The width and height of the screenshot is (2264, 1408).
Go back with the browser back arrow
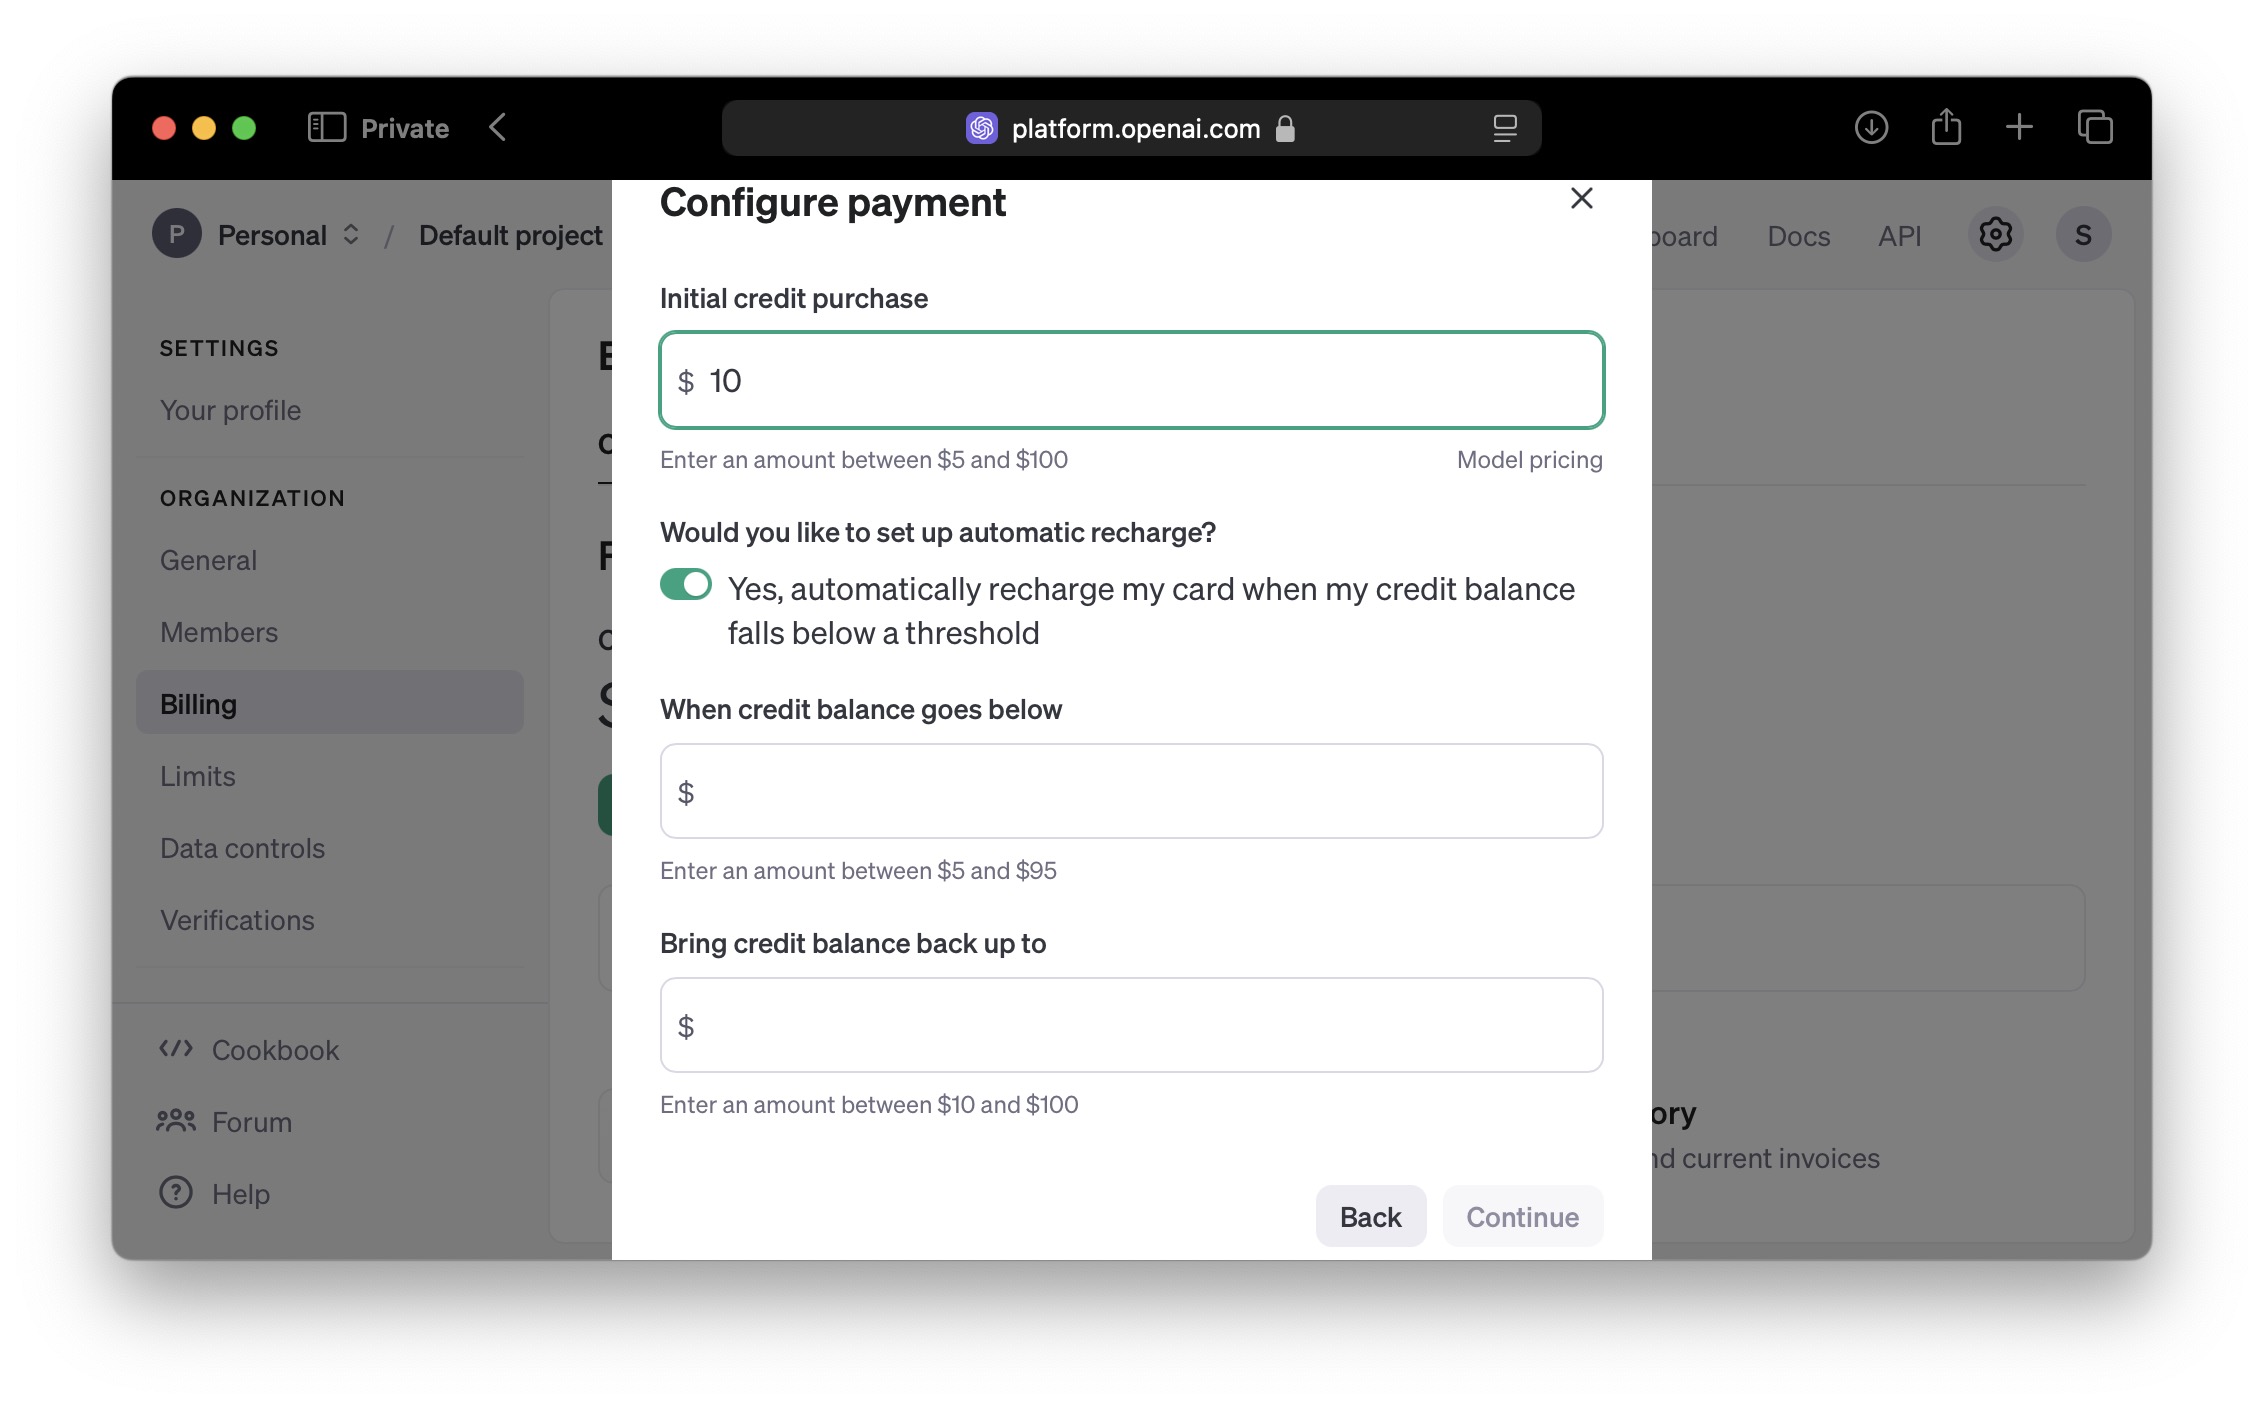tap(498, 128)
